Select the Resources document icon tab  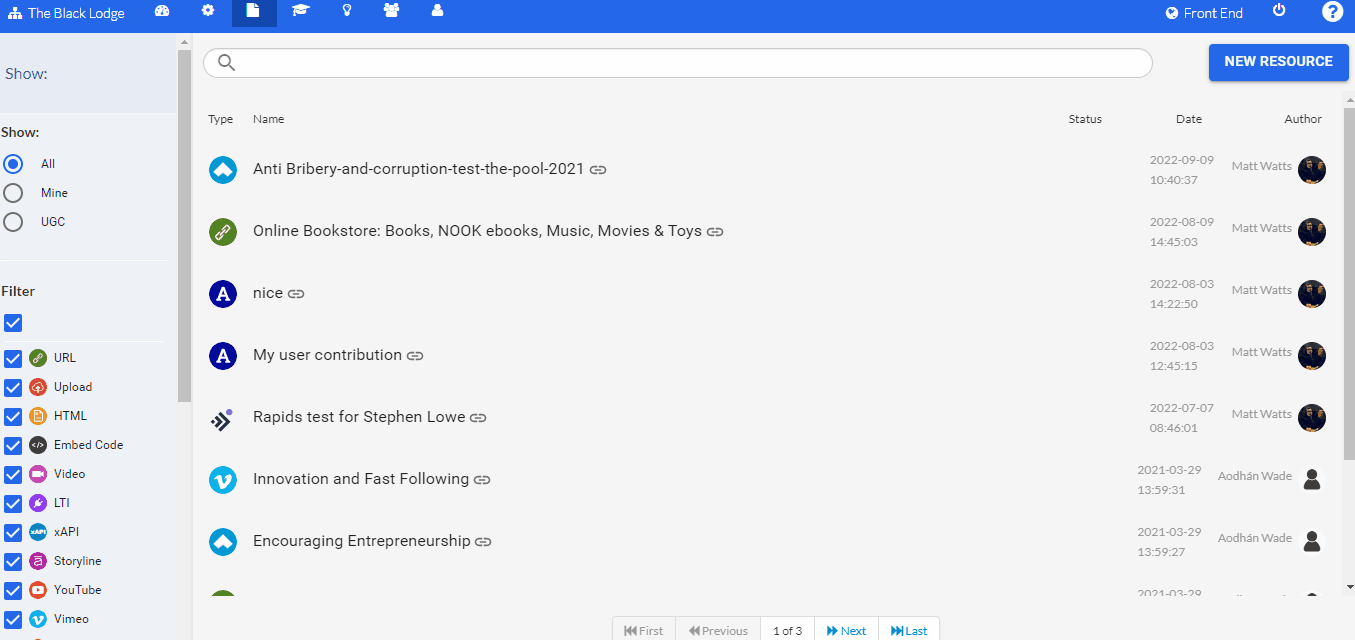(x=253, y=12)
